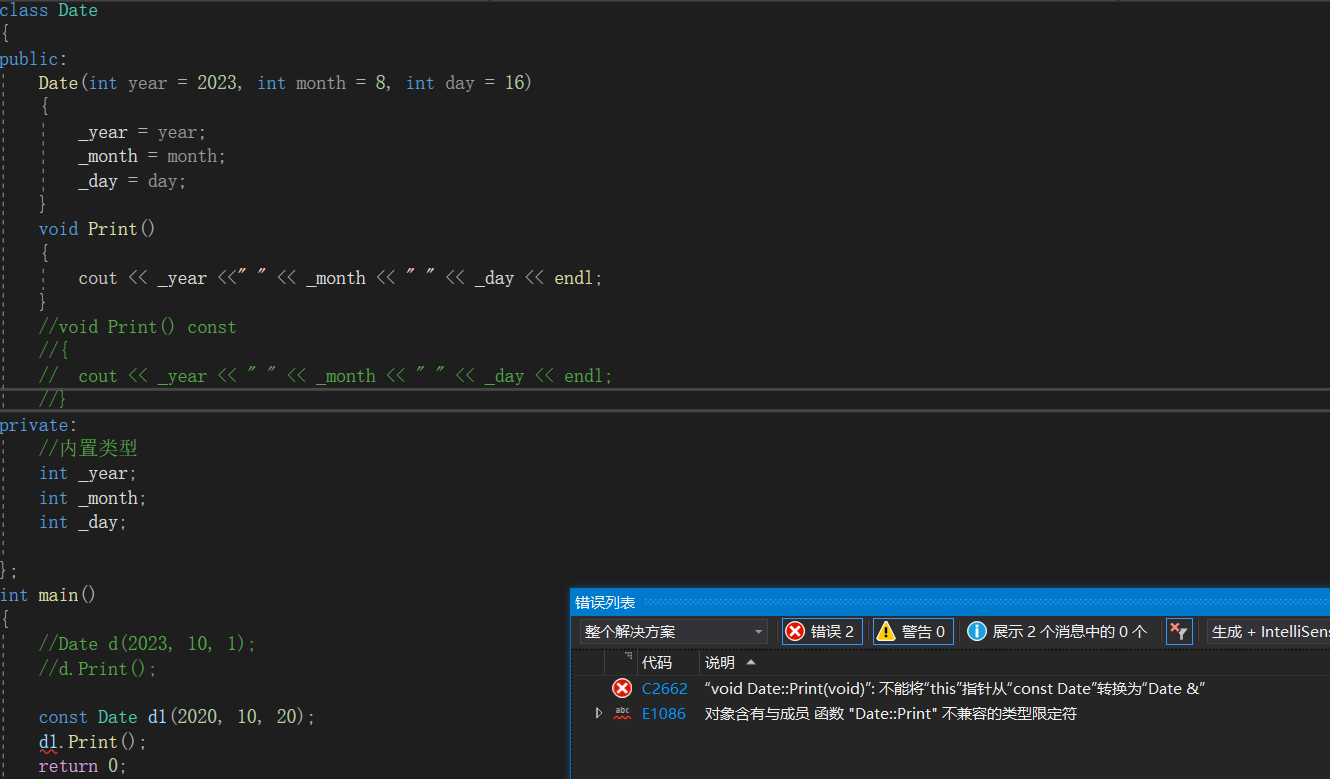Screen dimensions: 1330x779
Task: Click the int _month; member declaration
Action: point(93,498)
